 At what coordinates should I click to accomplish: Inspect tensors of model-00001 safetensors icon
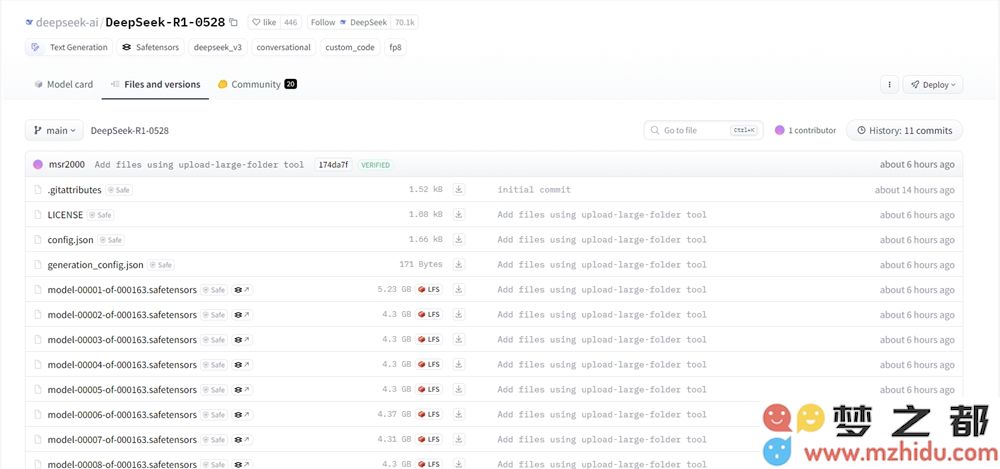point(242,290)
